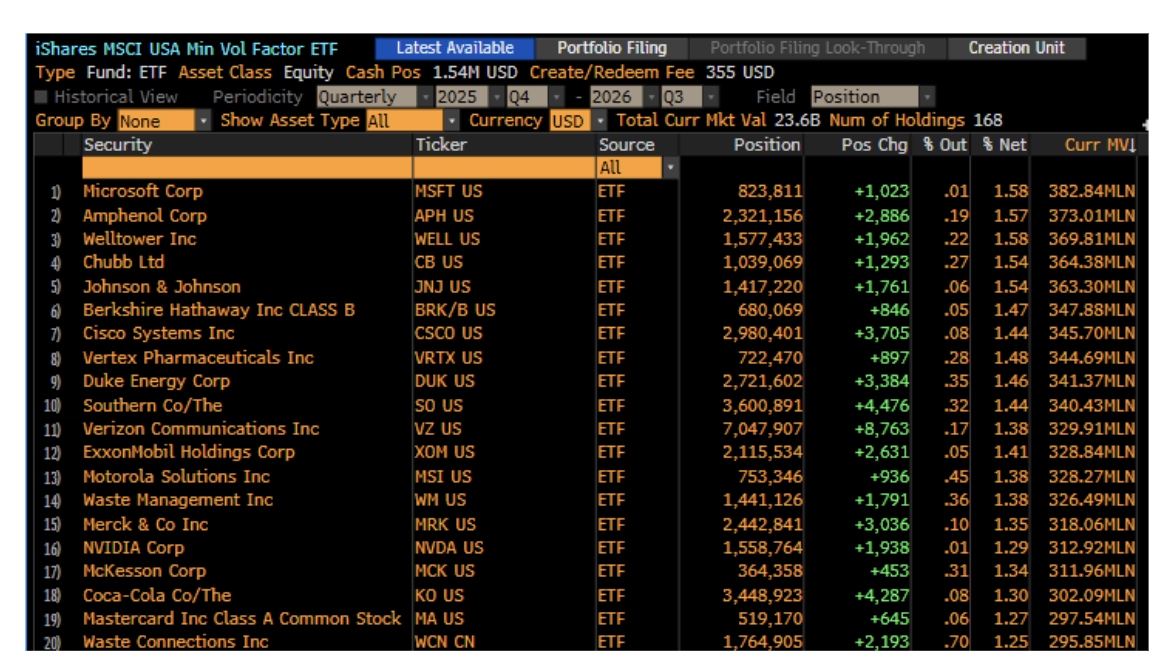This screenshot has width=1166, height=668.
Task: Sort by the Security column header
Action: pyautogui.click(x=117, y=145)
